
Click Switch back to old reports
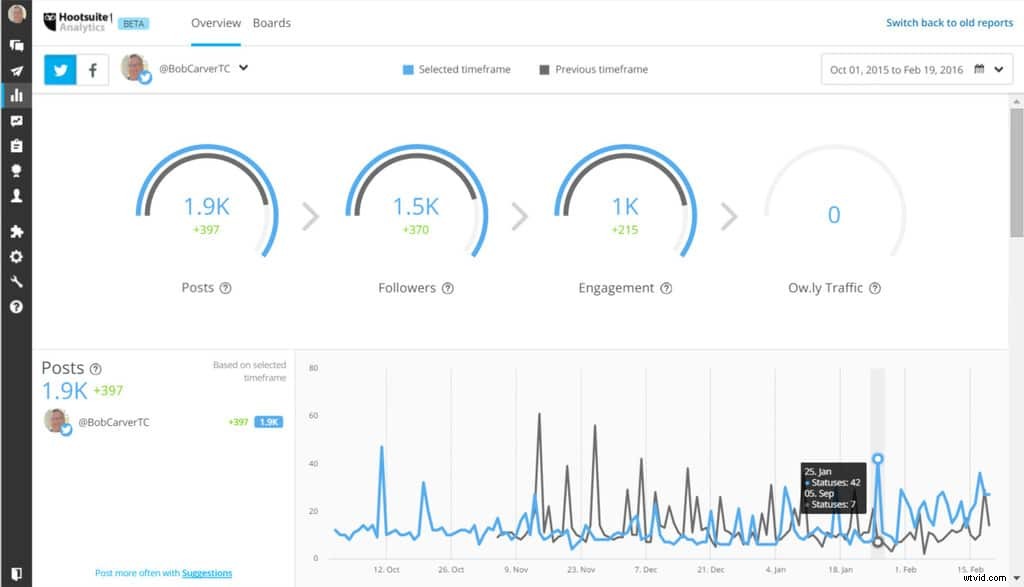coord(948,22)
